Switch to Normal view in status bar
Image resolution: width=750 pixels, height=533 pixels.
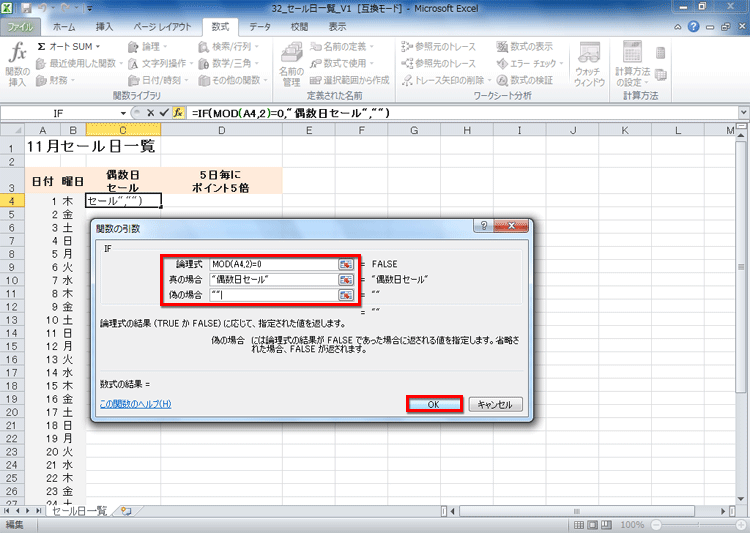click(579, 525)
